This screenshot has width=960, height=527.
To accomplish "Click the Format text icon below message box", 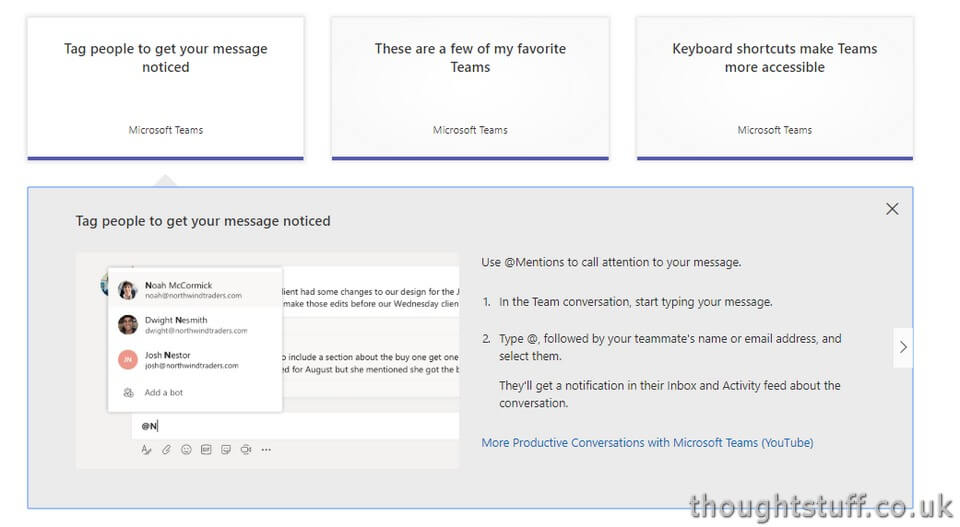I will [146, 450].
